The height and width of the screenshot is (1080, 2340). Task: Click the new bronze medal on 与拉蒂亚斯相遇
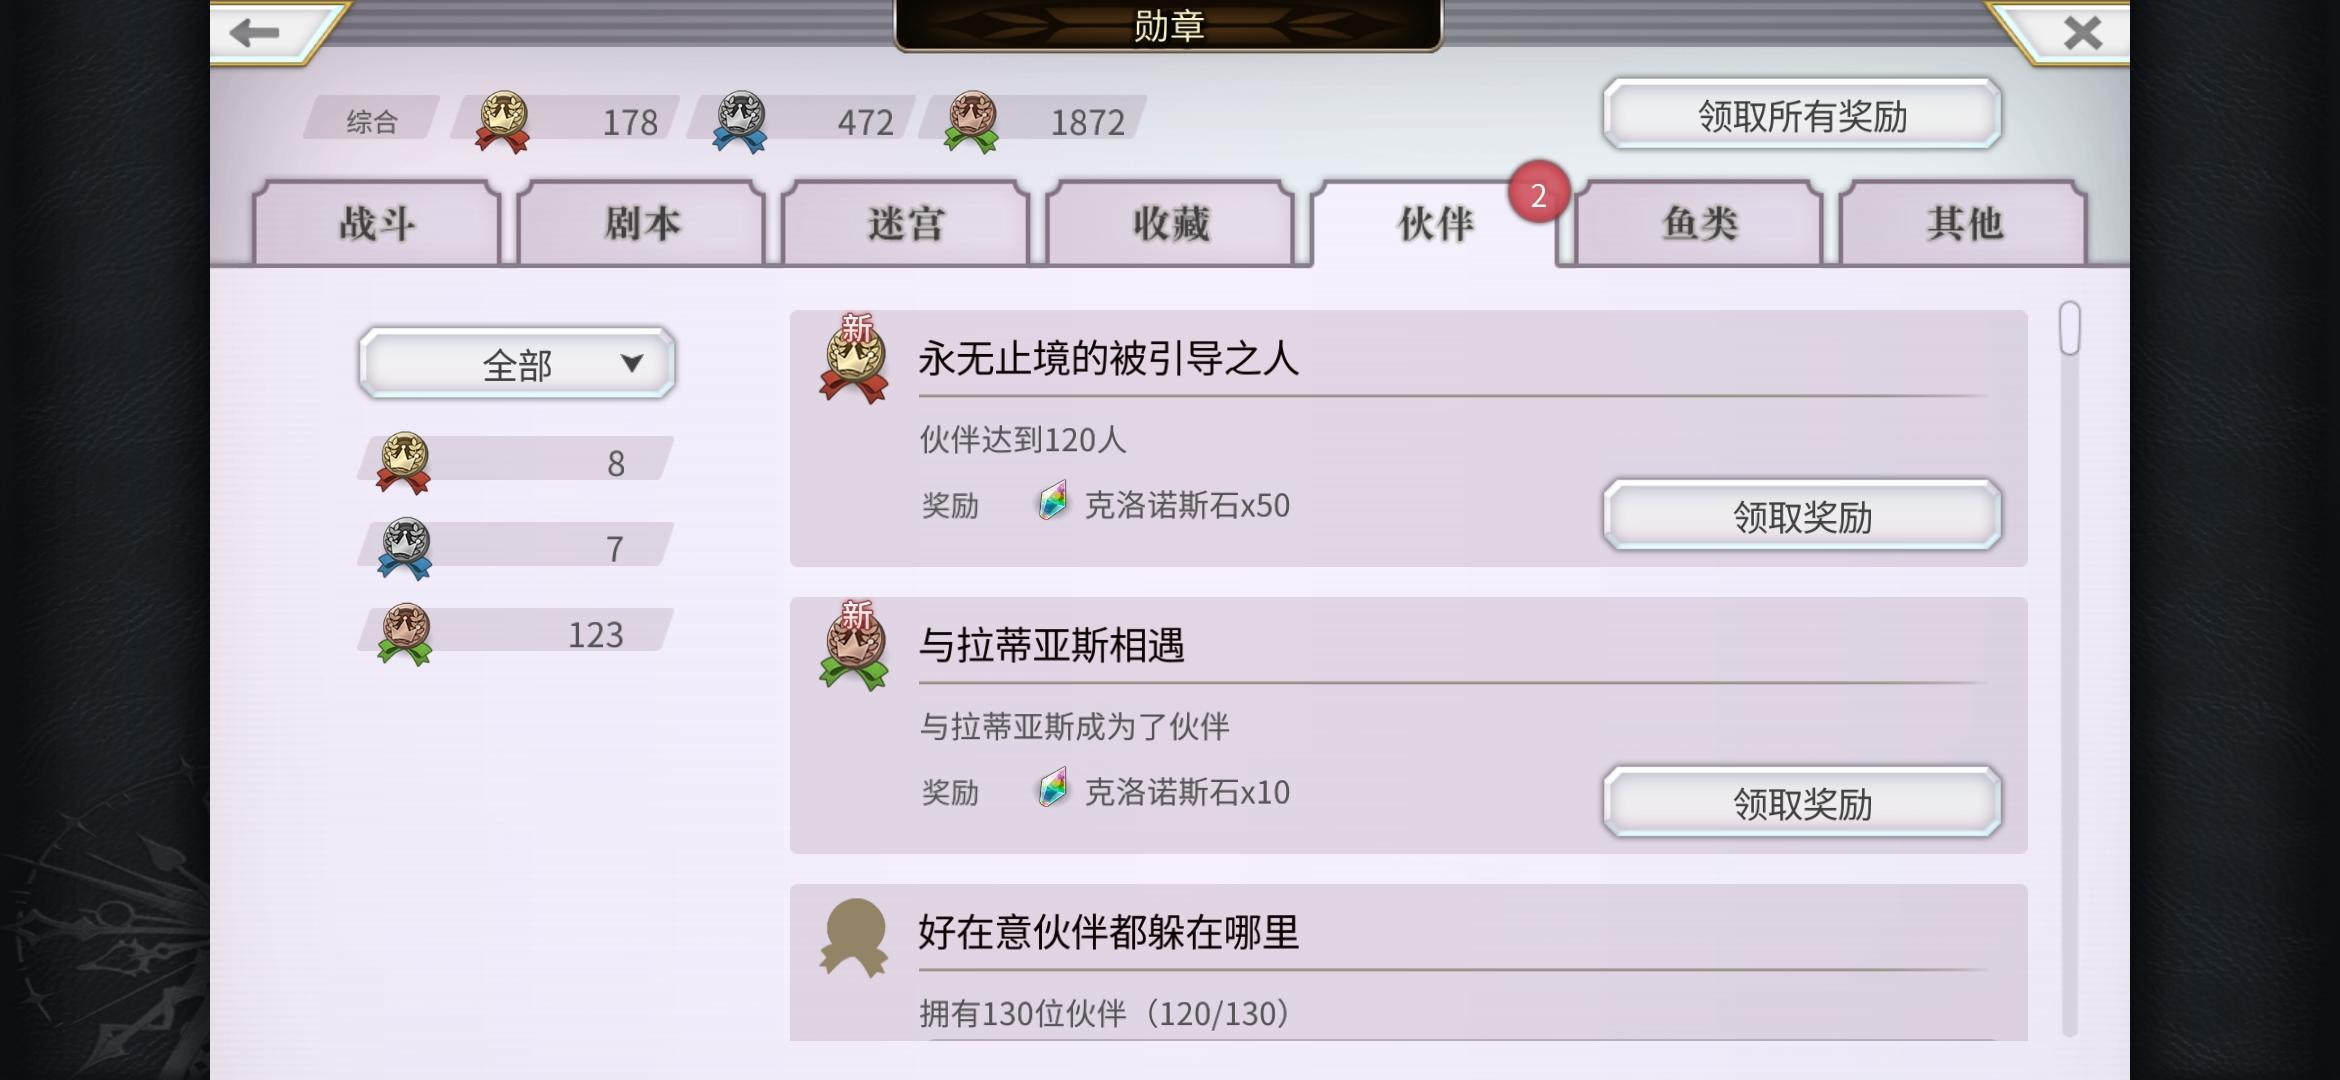click(x=853, y=647)
